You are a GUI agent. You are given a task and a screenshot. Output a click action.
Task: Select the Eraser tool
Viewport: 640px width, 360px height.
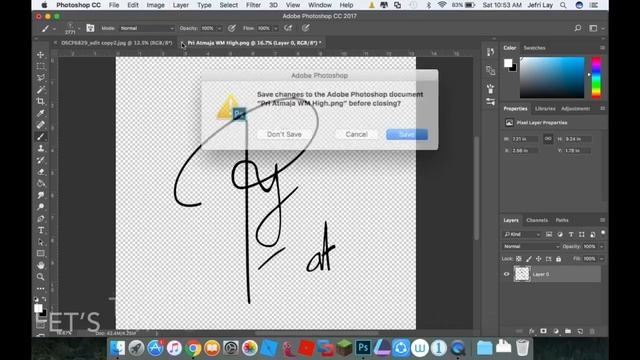tap(40, 172)
